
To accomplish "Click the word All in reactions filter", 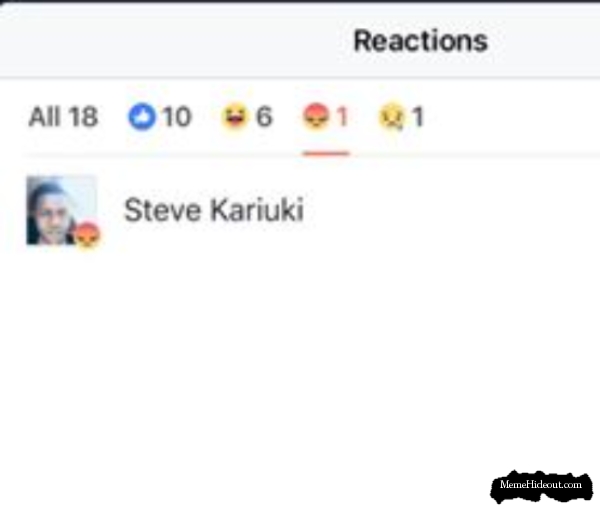I will (44, 117).
